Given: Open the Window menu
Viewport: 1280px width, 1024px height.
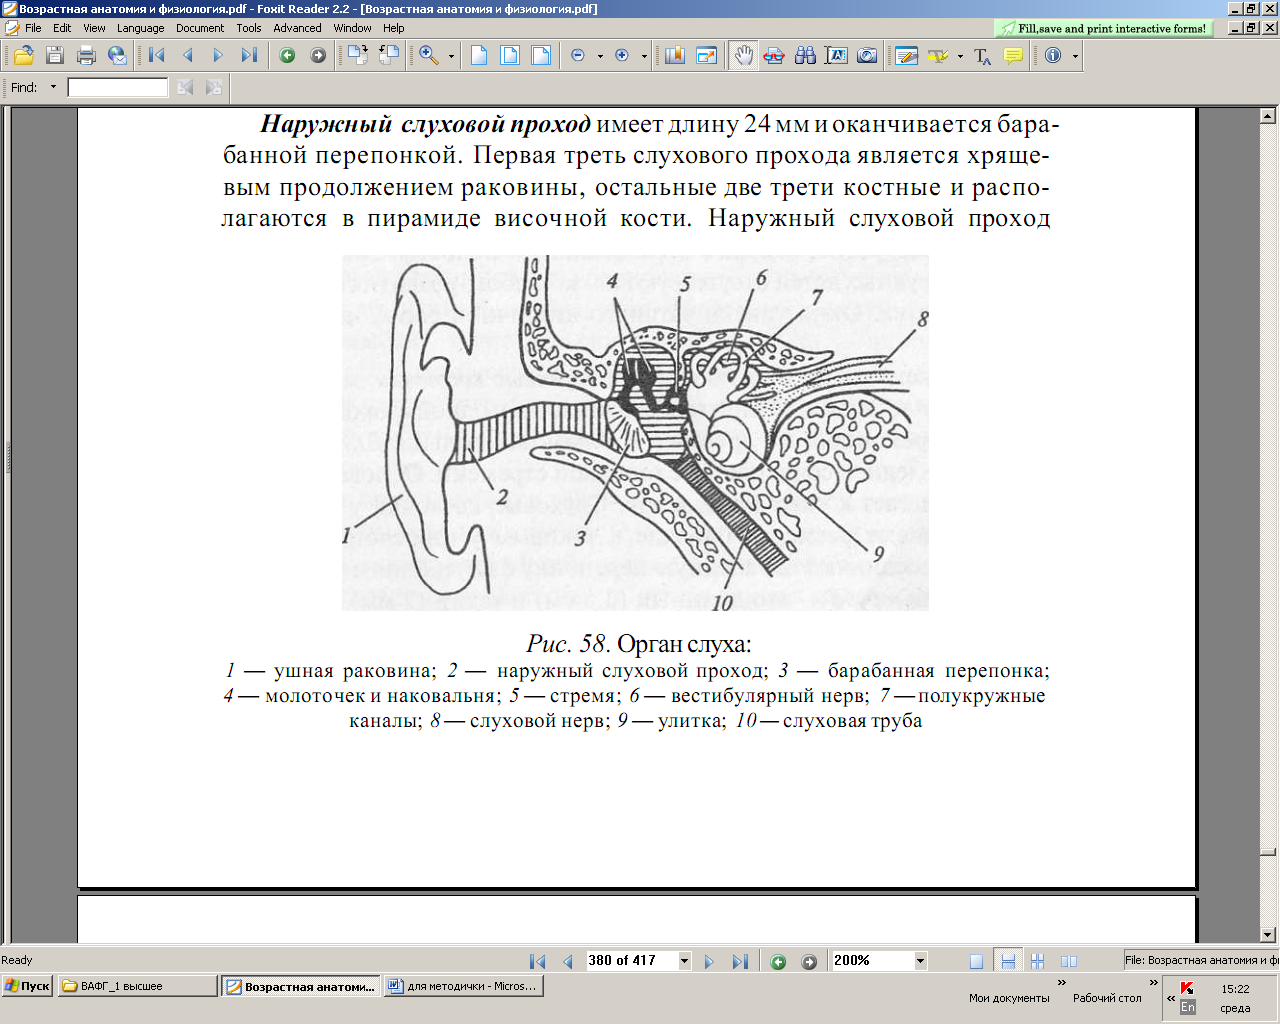Looking at the screenshot, I should [352, 28].
